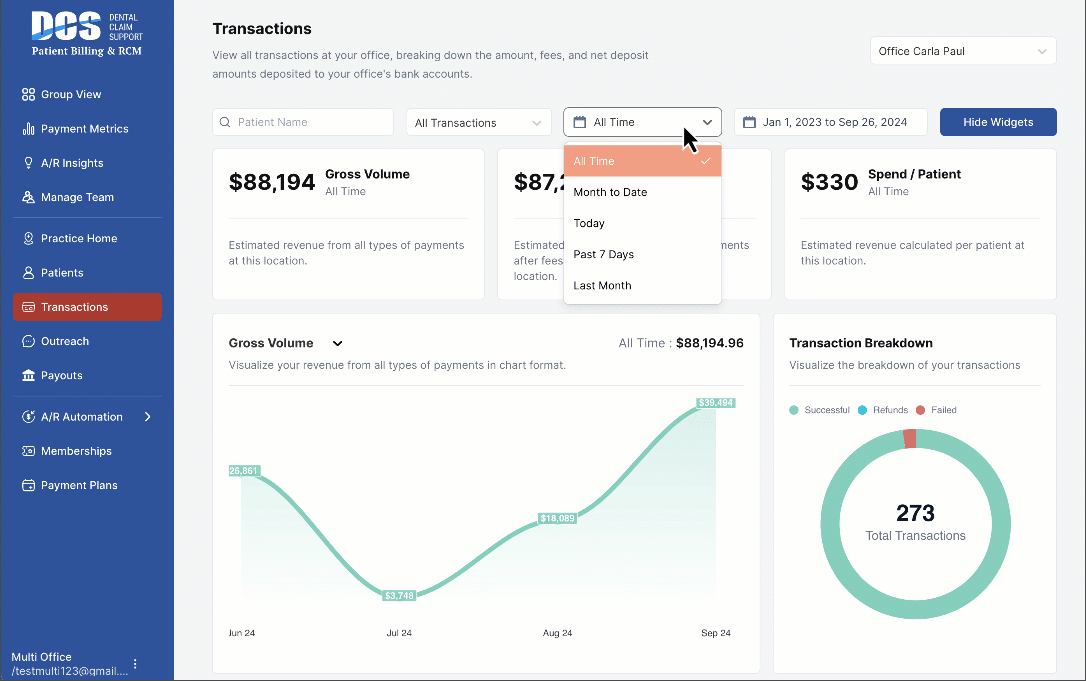Toggle Successful legend in Transaction Breakdown
The height and width of the screenshot is (681, 1086).
[x=820, y=410]
